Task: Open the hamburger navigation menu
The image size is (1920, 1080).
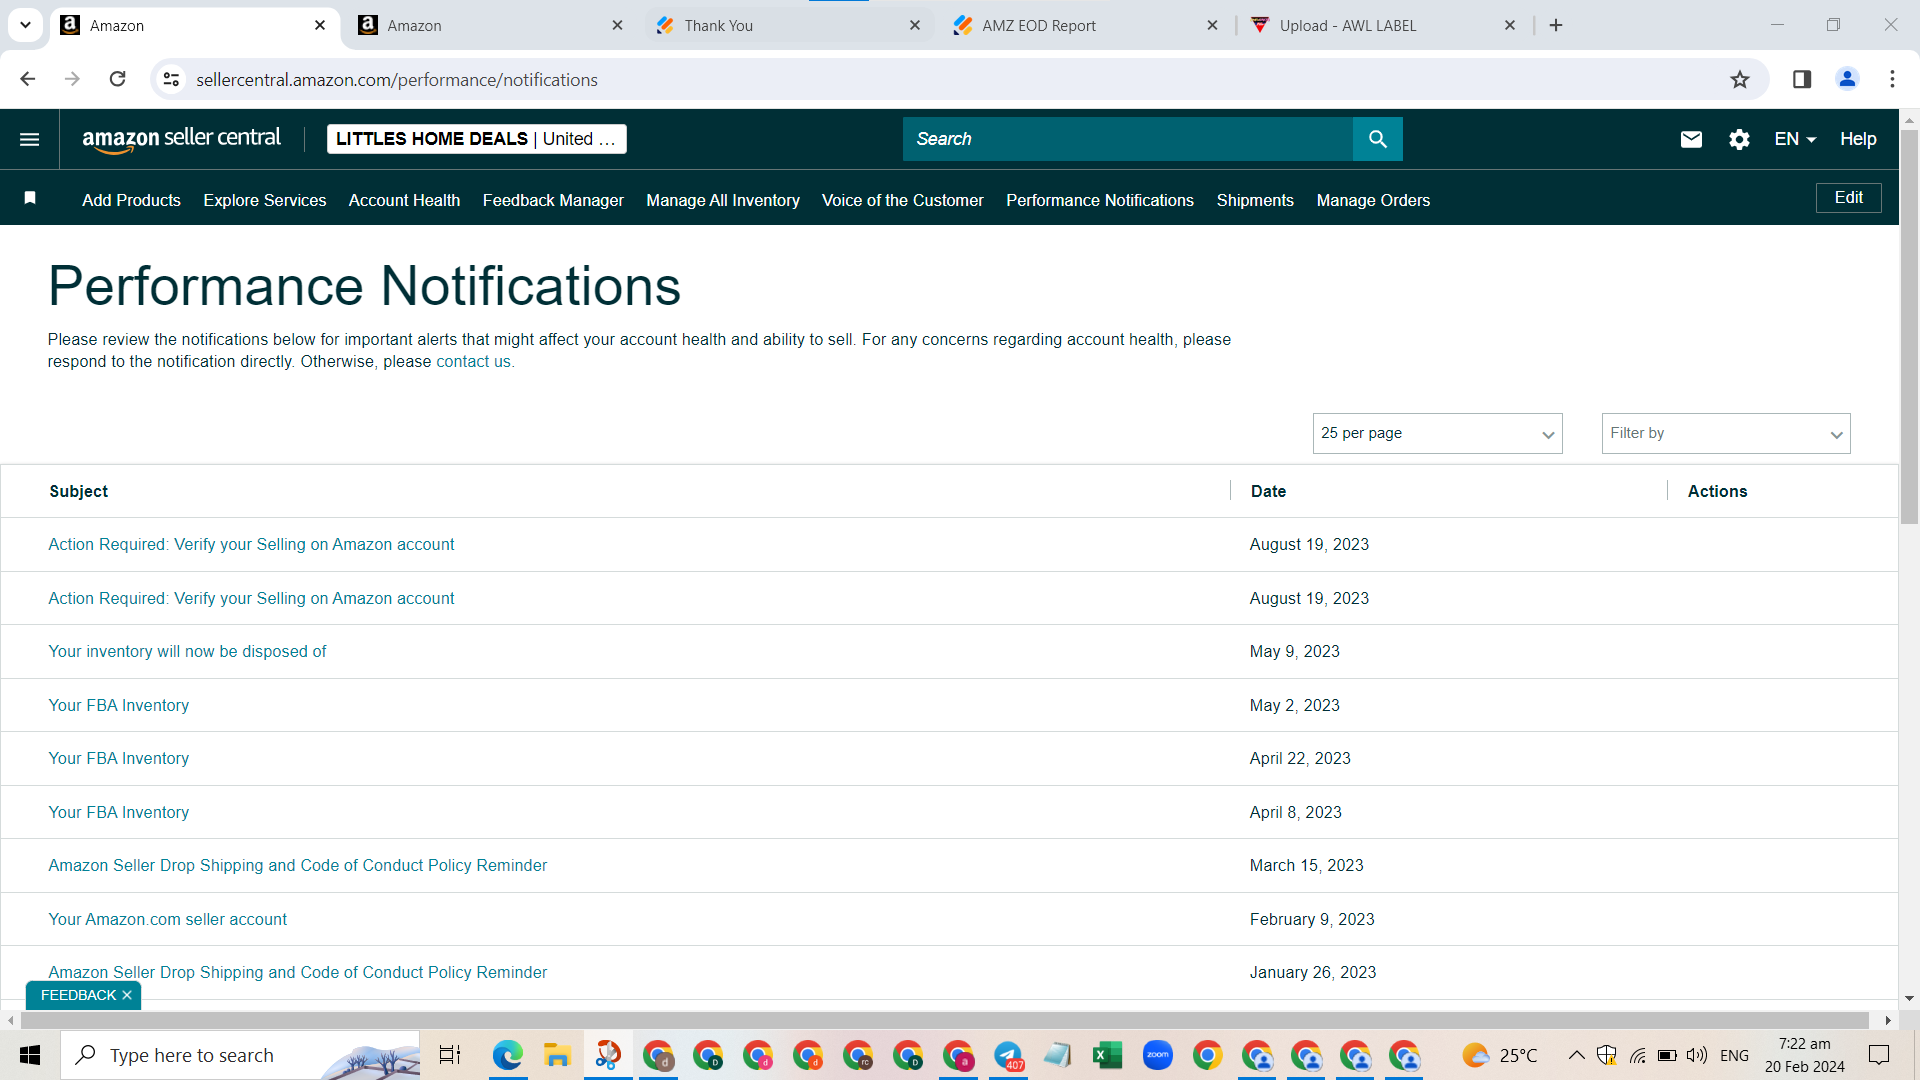Action: point(30,139)
